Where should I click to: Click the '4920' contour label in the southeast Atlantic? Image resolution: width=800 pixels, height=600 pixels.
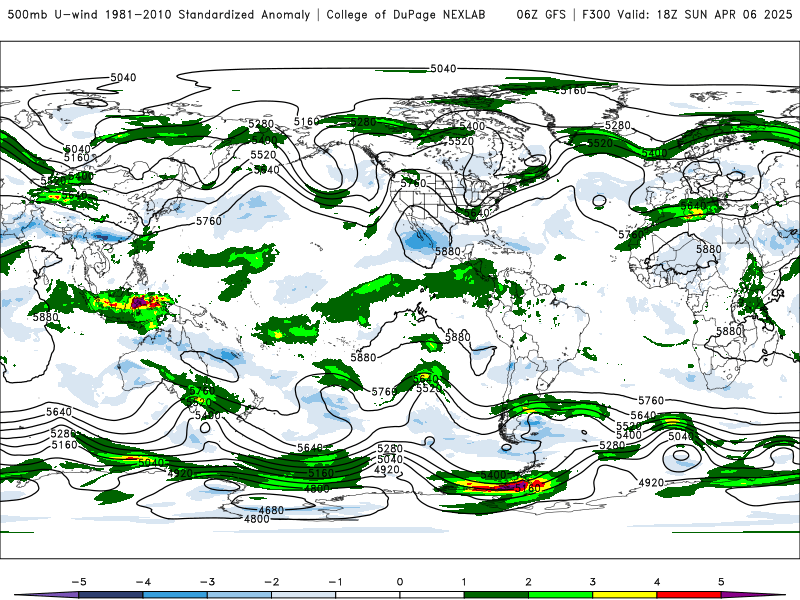click(x=651, y=482)
